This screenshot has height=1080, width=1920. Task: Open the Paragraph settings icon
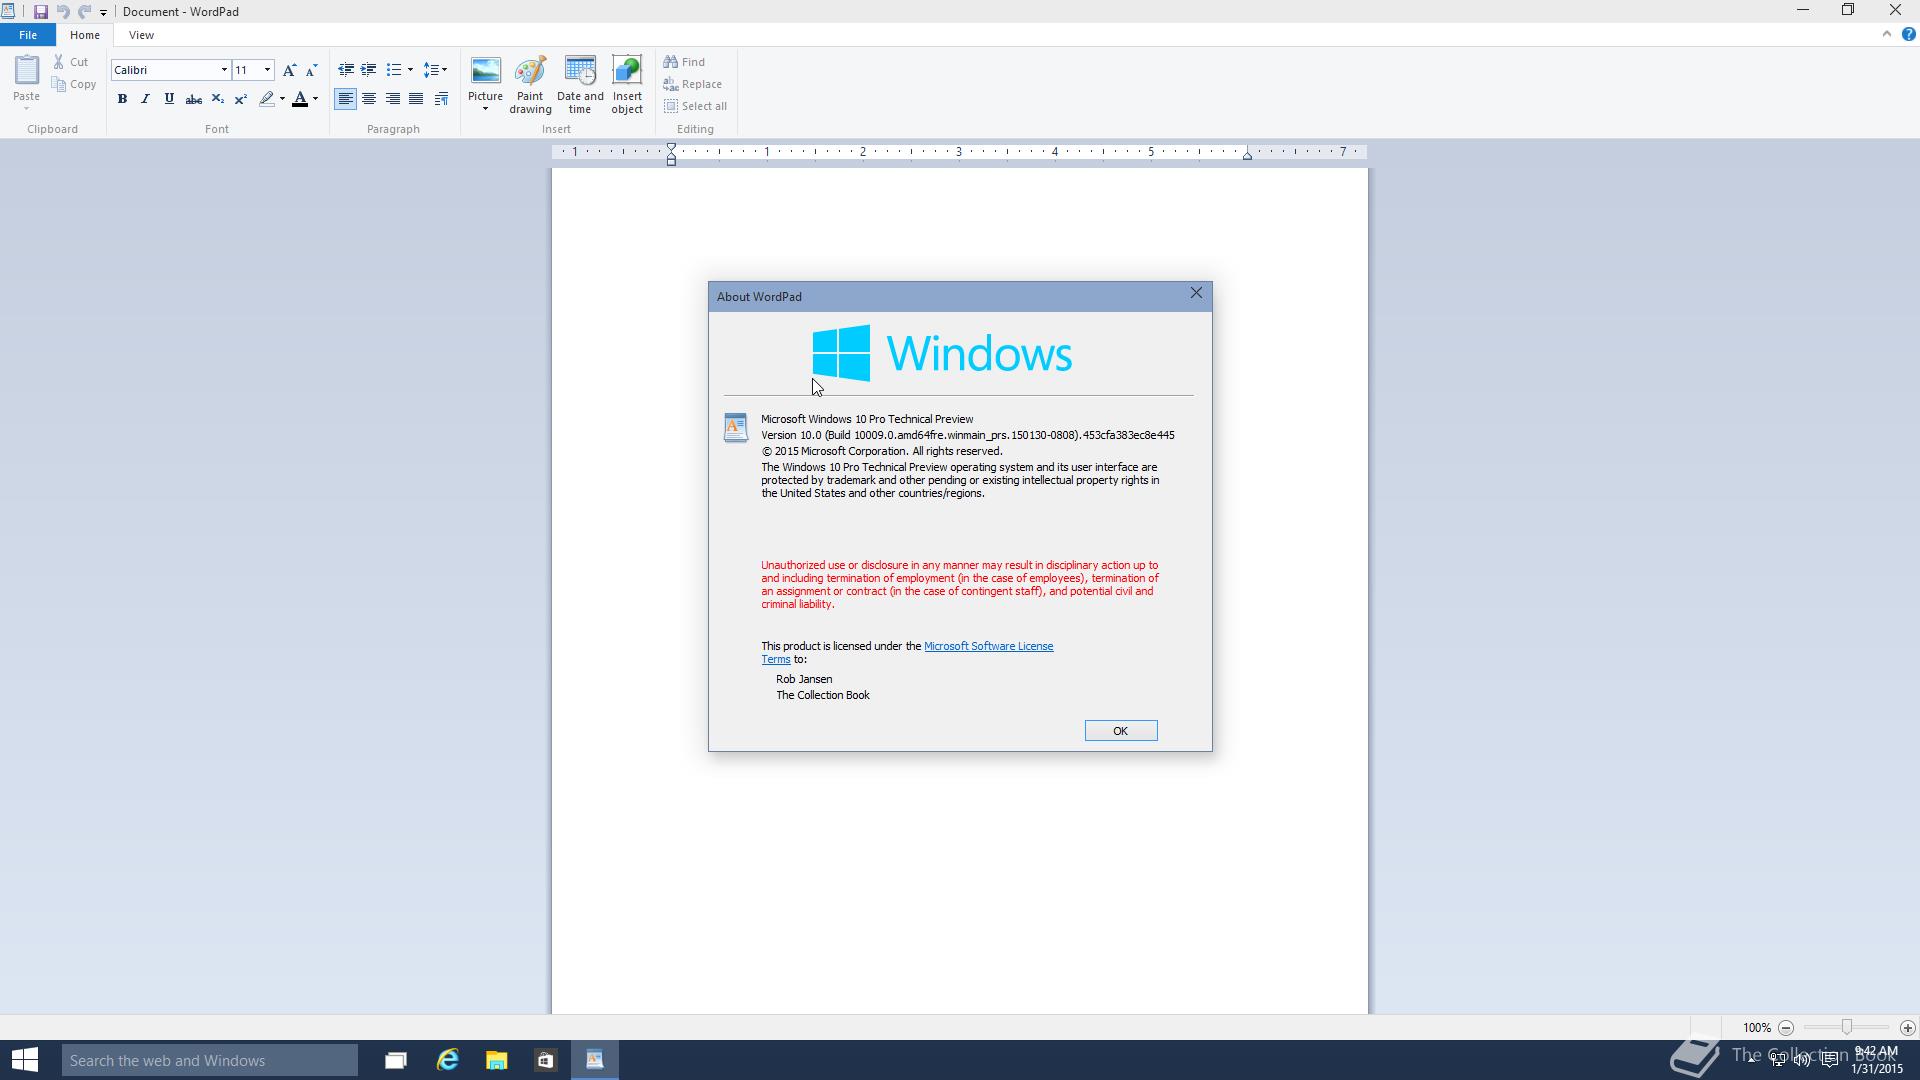coord(441,99)
